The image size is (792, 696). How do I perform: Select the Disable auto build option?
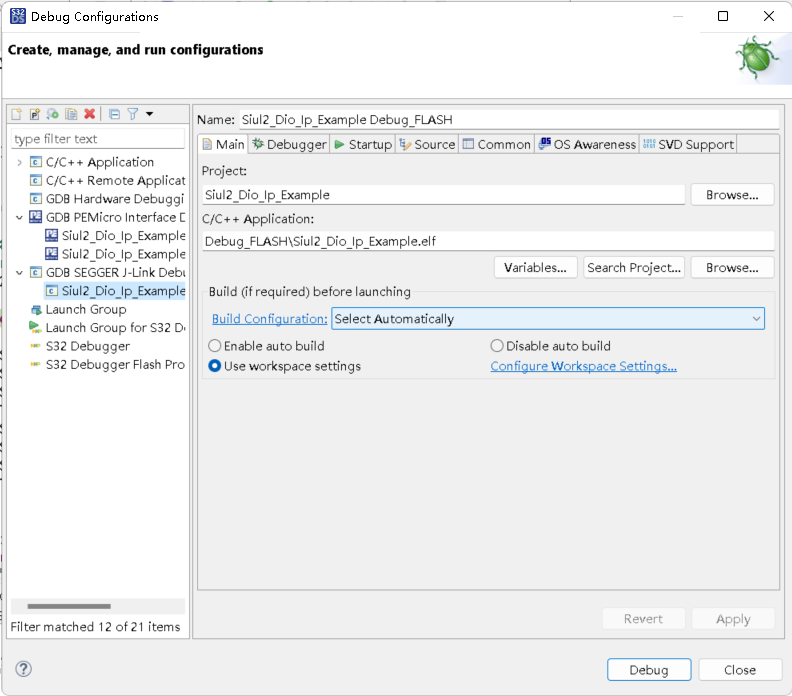pyautogui.click(x=497, y=346)
